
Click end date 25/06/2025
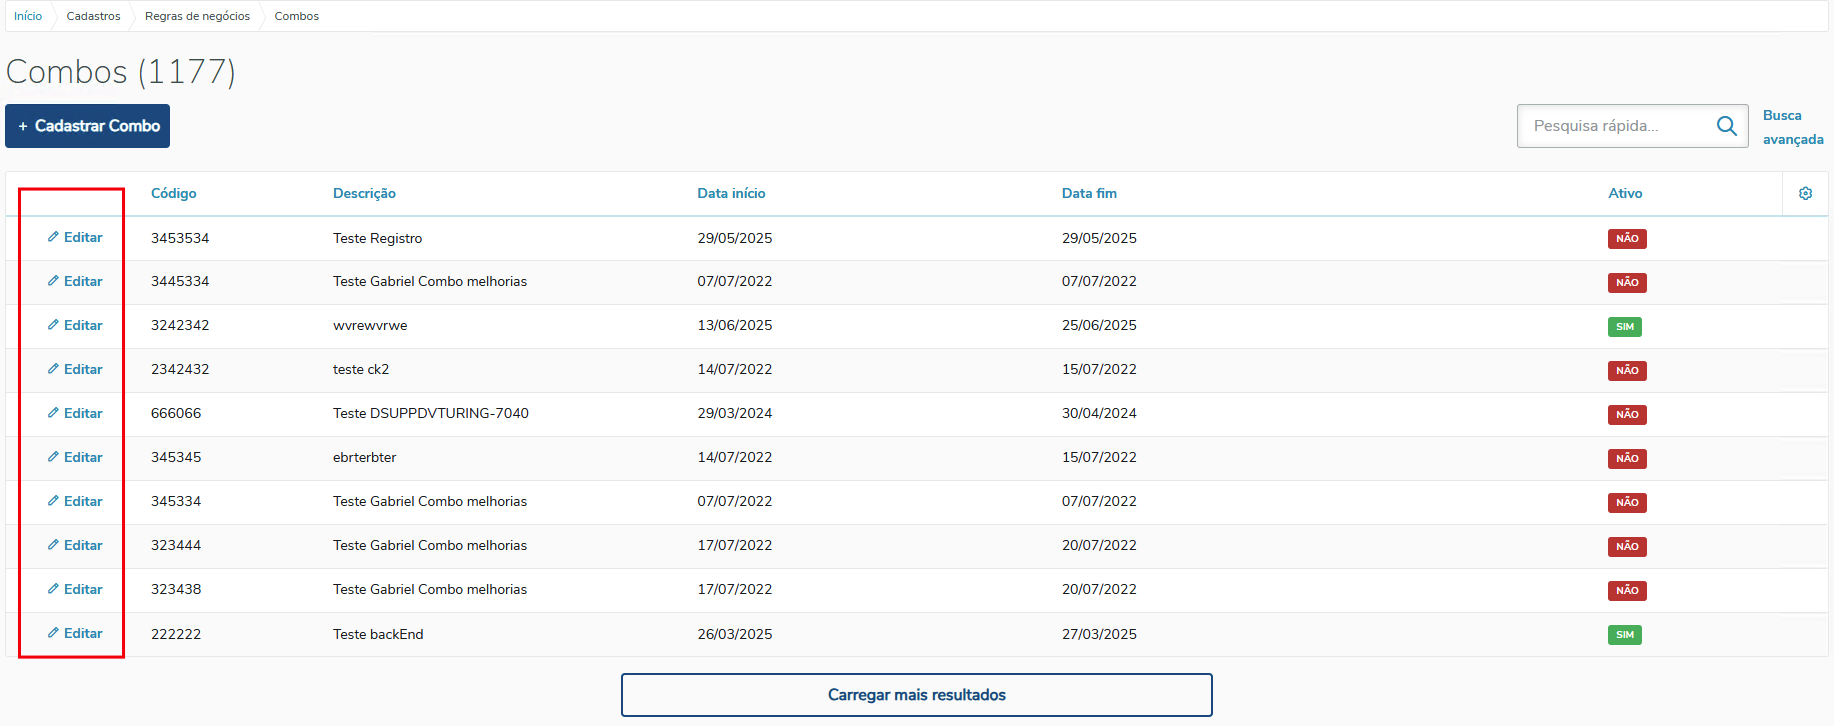1099,325
